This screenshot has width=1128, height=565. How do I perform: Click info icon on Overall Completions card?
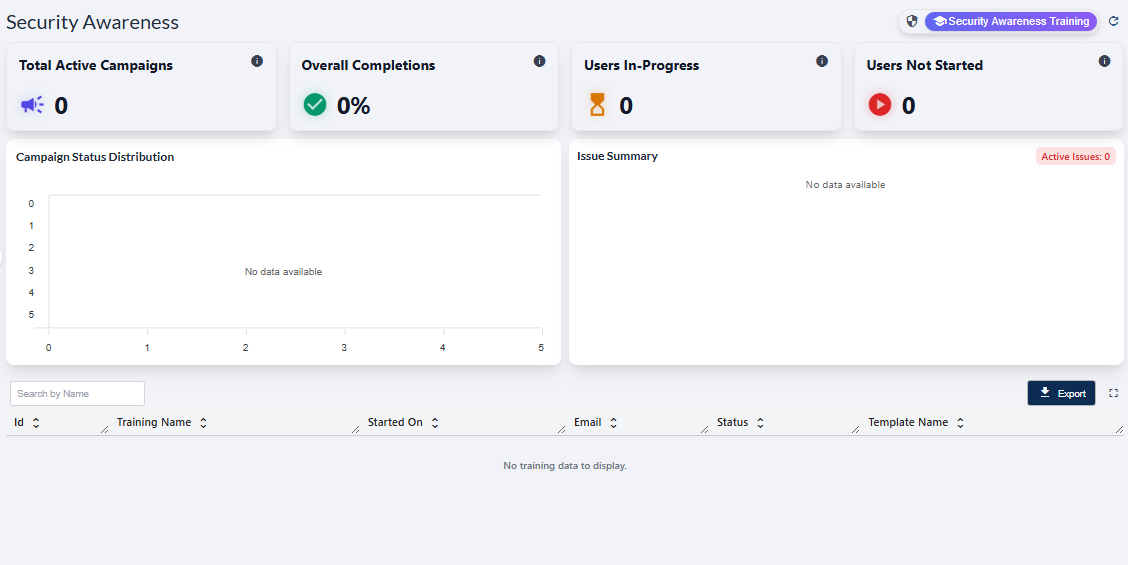pyautogui.click(x=540, y=61)
